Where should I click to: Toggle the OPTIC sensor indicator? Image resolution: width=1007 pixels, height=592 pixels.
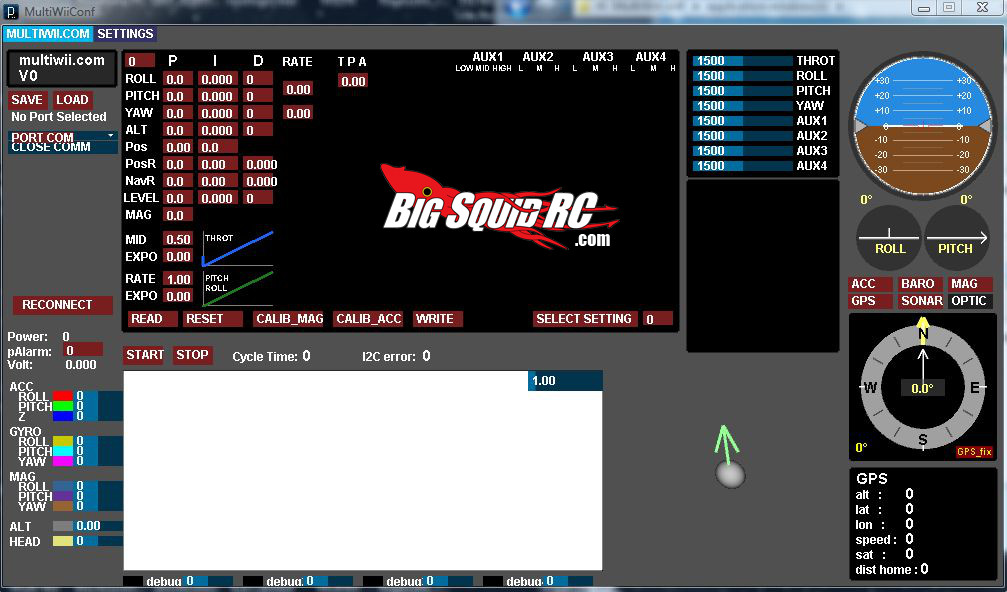pos(970,300)
